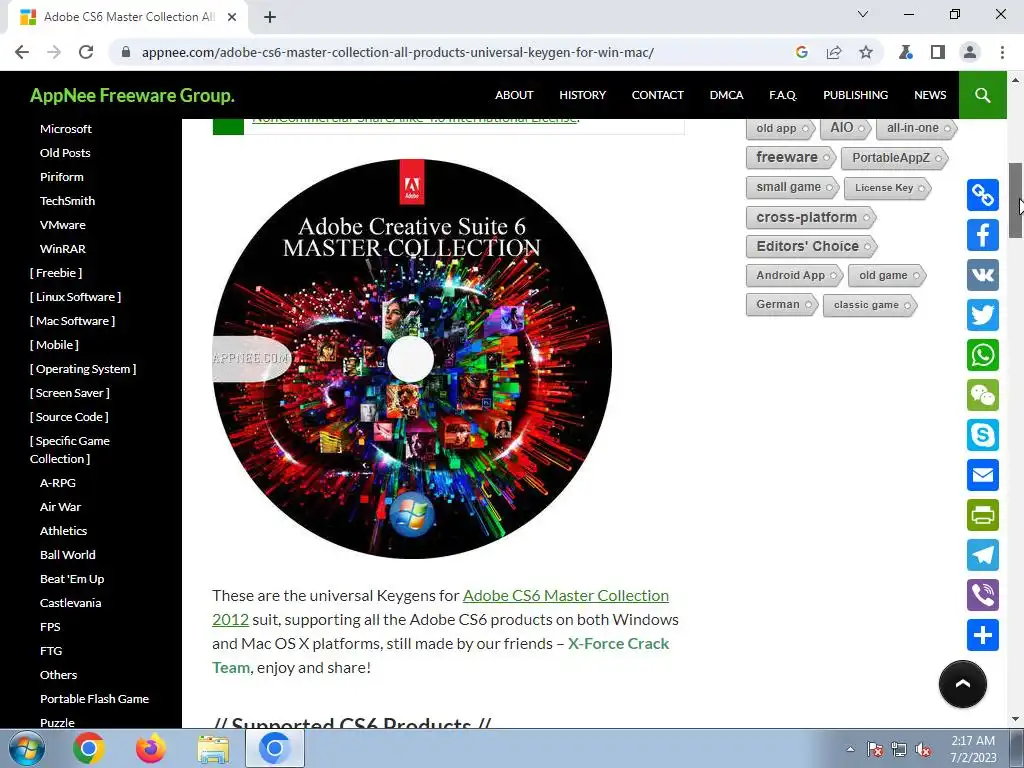Go back with browser back arrow
This screenshot has width=1024, height=768.
(x=22, y=52)
